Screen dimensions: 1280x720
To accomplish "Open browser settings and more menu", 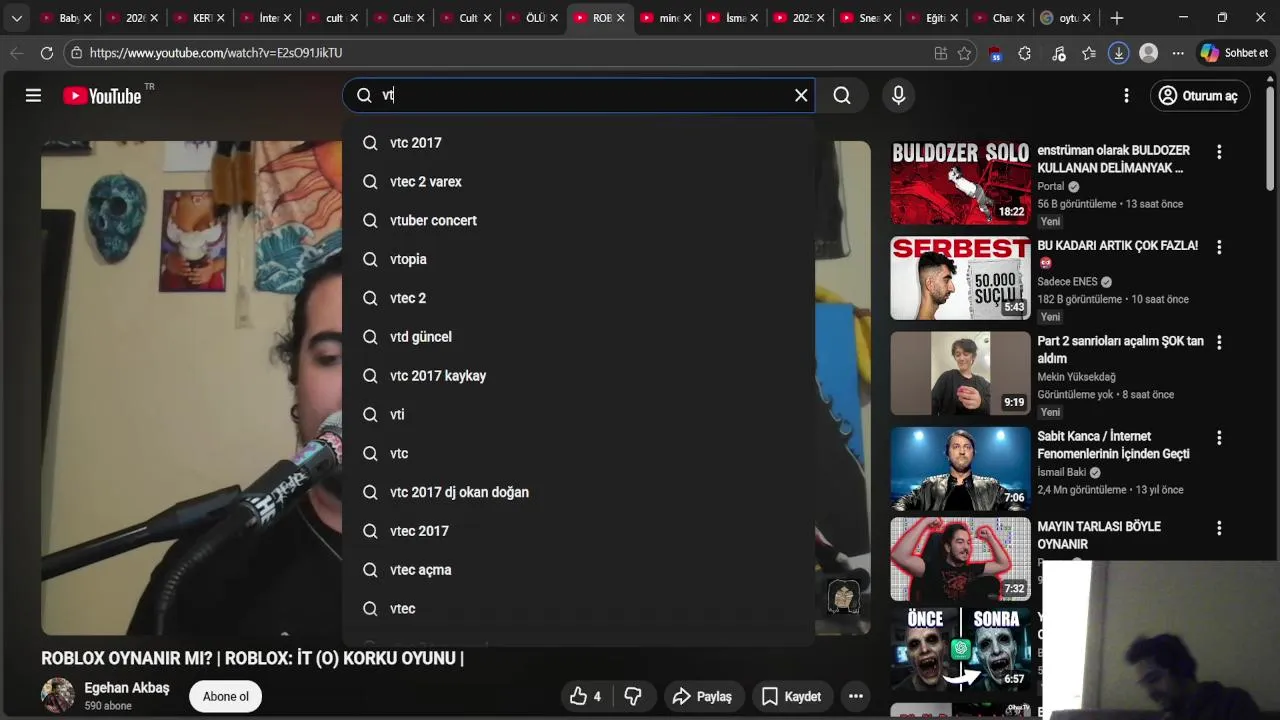I will click(1178, 53).
